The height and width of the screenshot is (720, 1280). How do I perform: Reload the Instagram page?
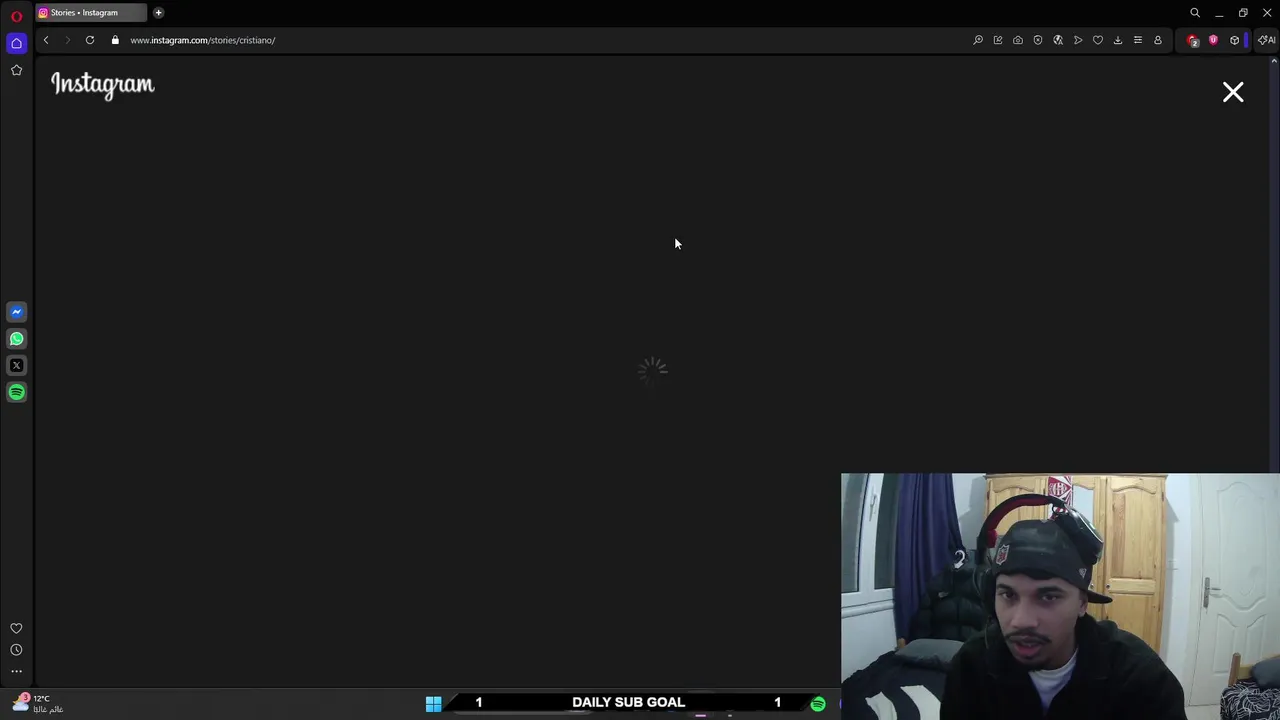[x=90, y=40]
